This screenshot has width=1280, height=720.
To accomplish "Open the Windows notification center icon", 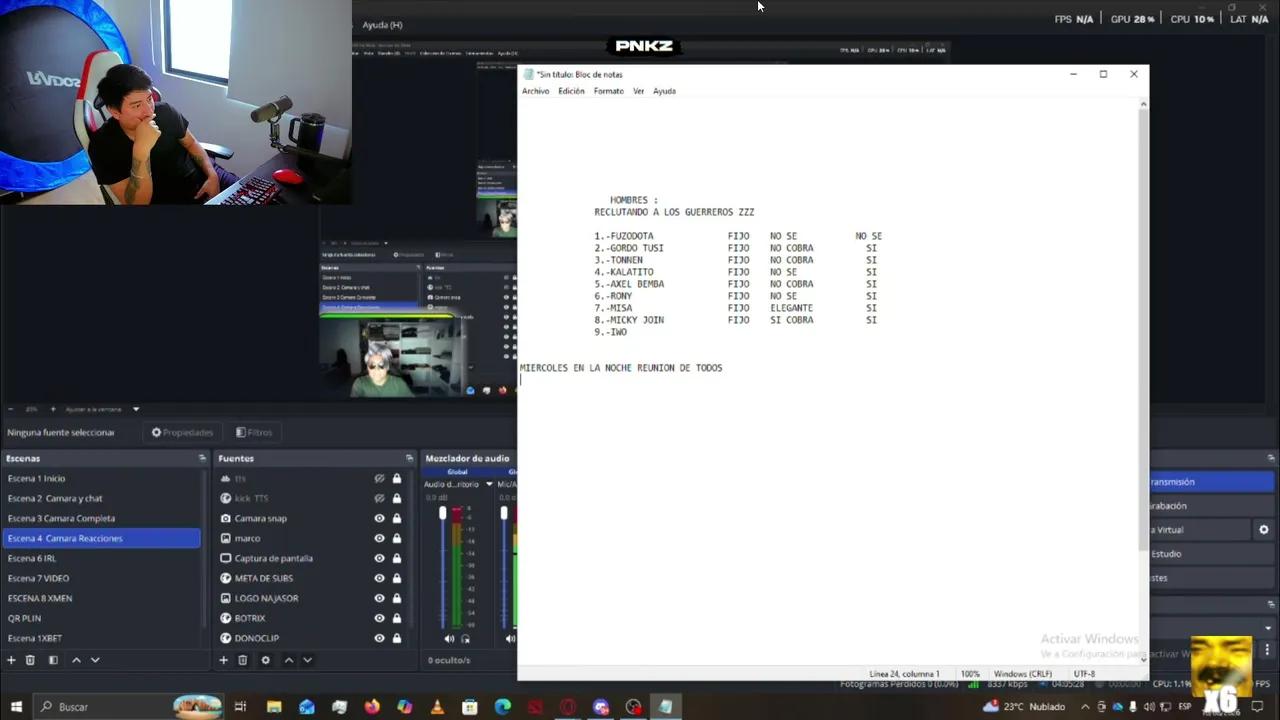I will pos(1258,707).
